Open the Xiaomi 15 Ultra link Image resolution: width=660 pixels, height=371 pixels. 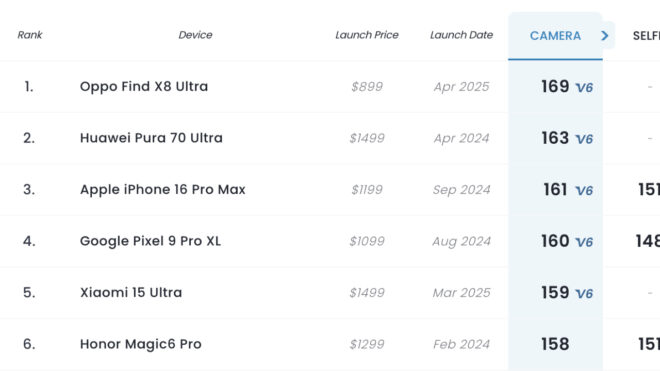pyautogui.click(x=131, y=292)
